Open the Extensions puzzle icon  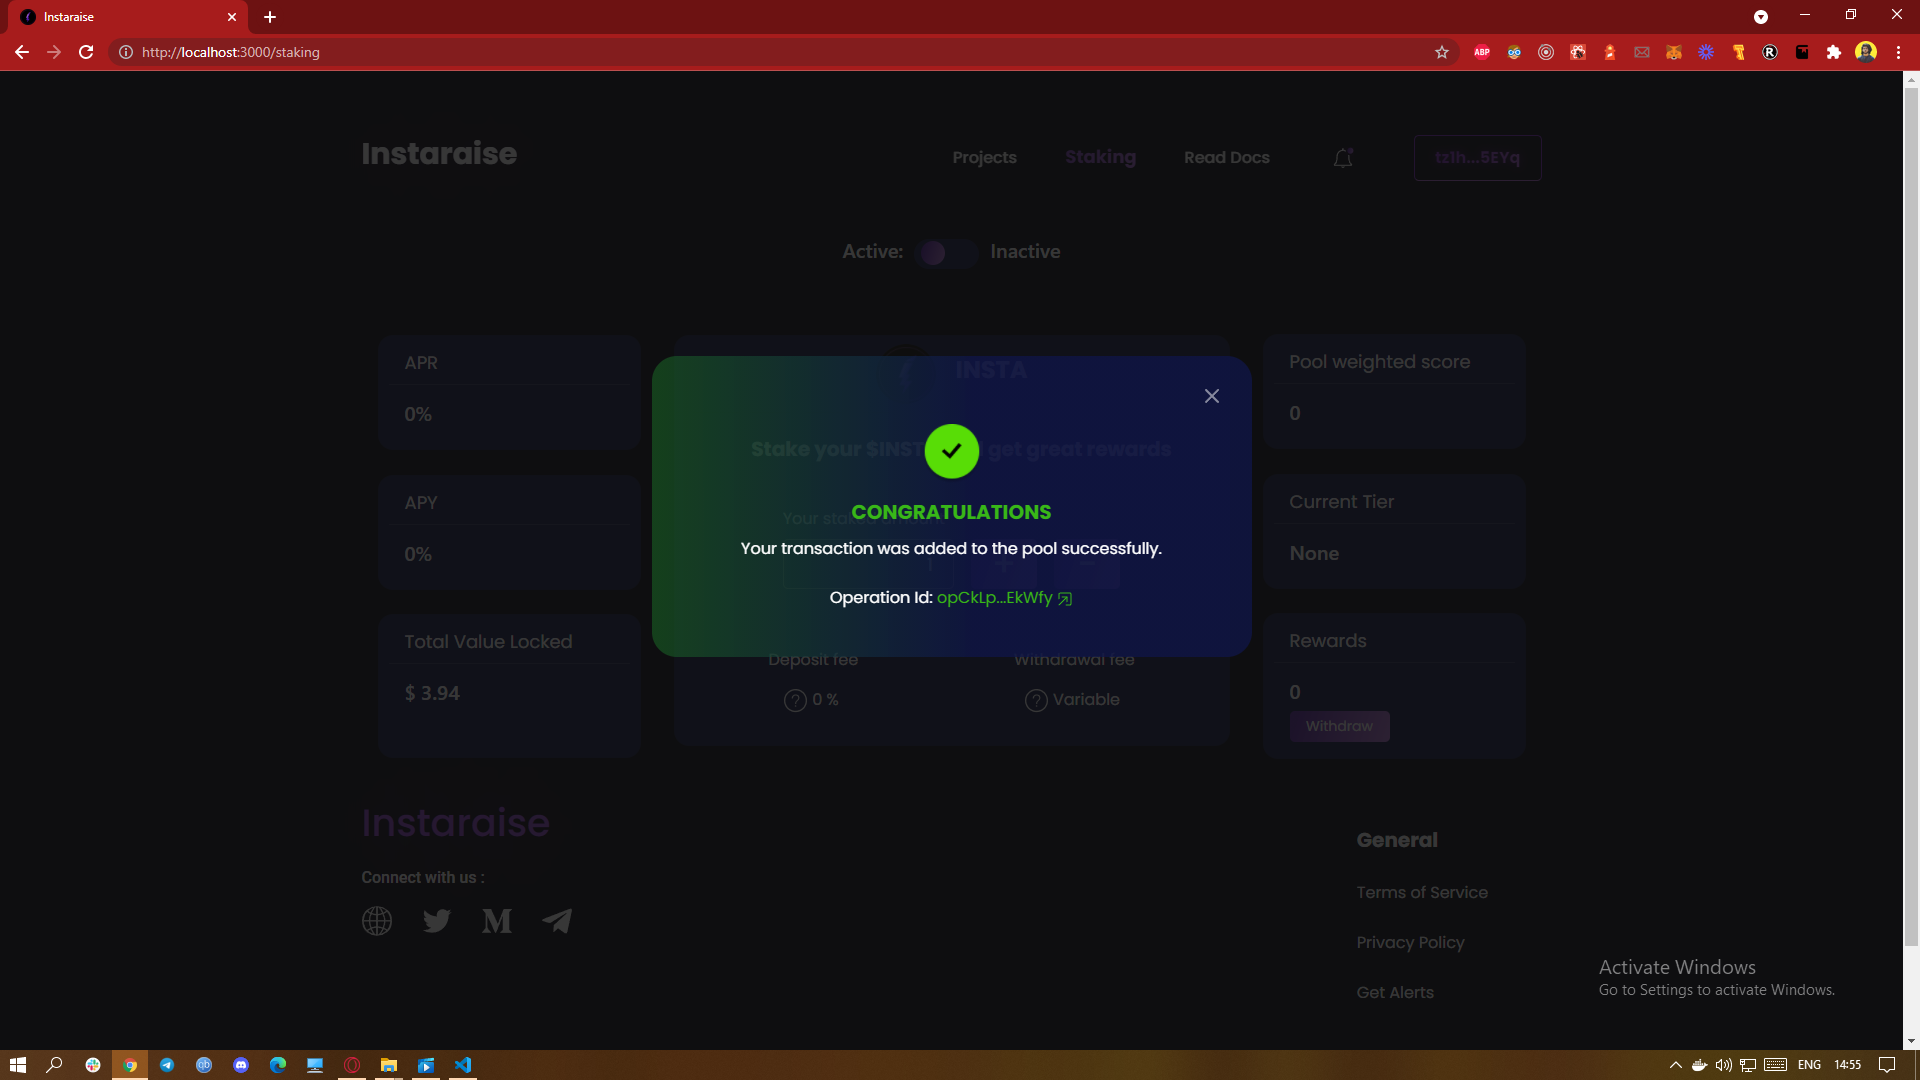[x=1833, y=52]
